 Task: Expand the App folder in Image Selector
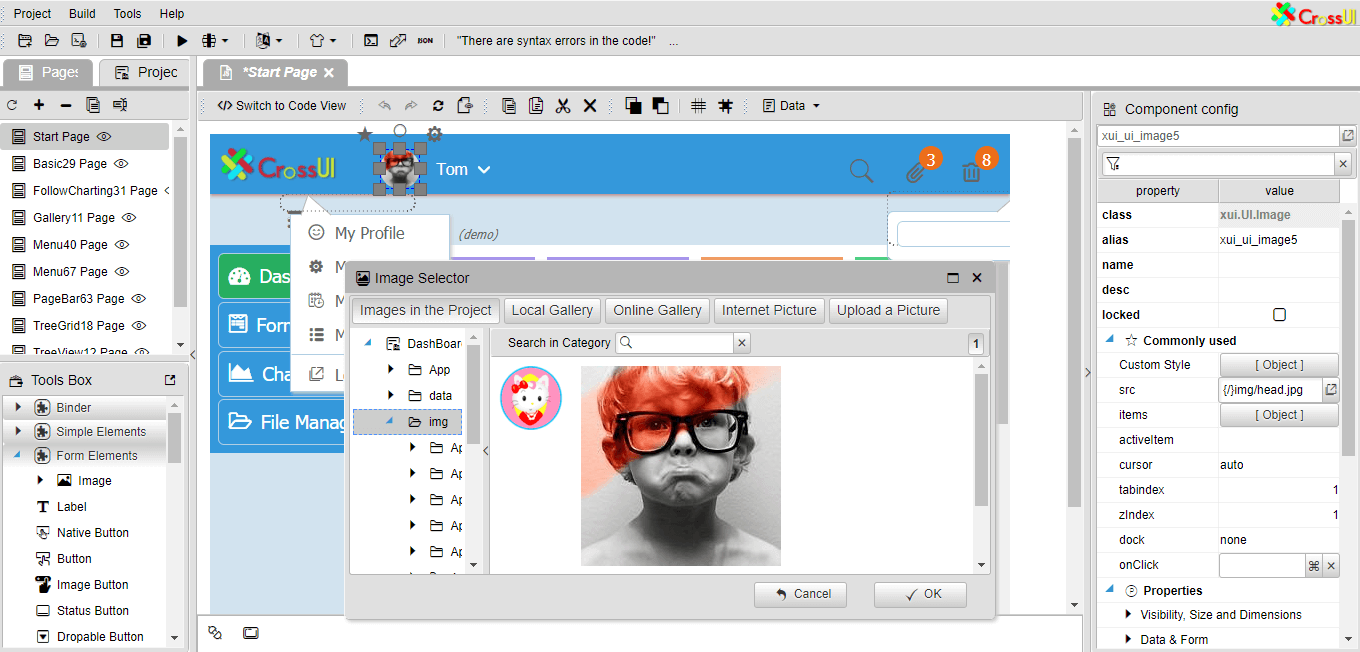click(x=391, y=369)
